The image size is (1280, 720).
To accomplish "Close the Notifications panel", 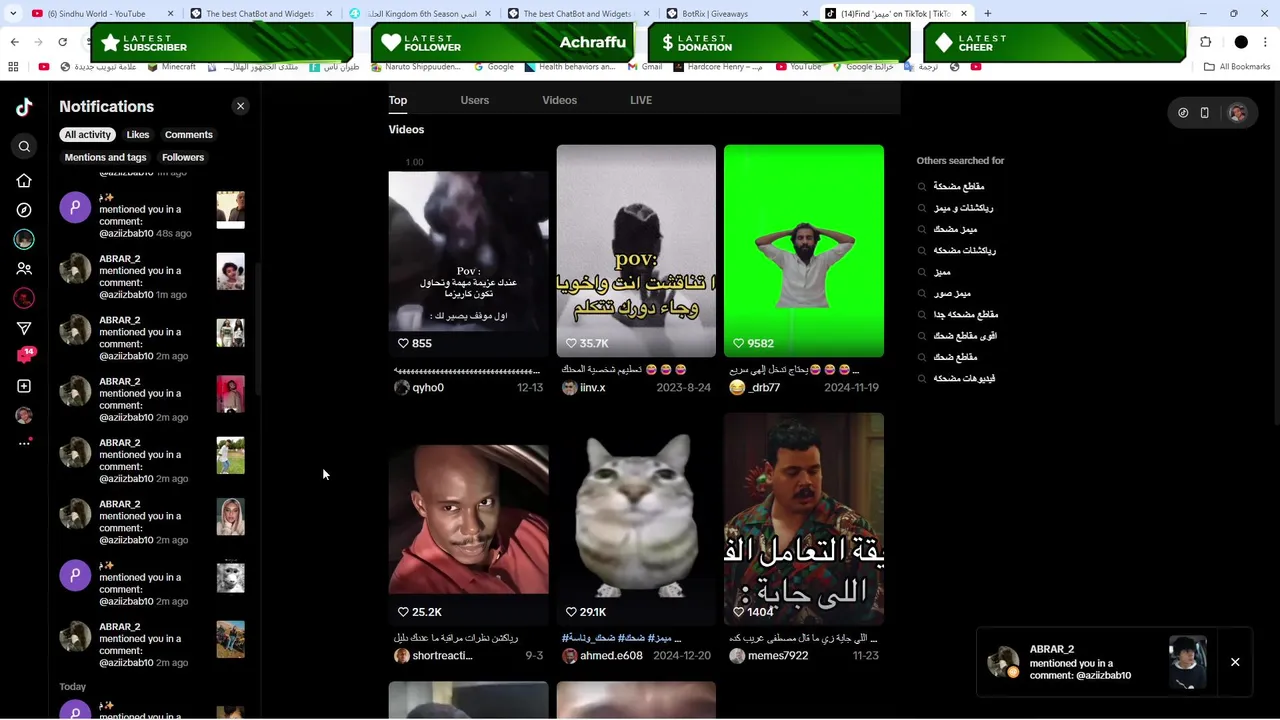I will [240, 106].
